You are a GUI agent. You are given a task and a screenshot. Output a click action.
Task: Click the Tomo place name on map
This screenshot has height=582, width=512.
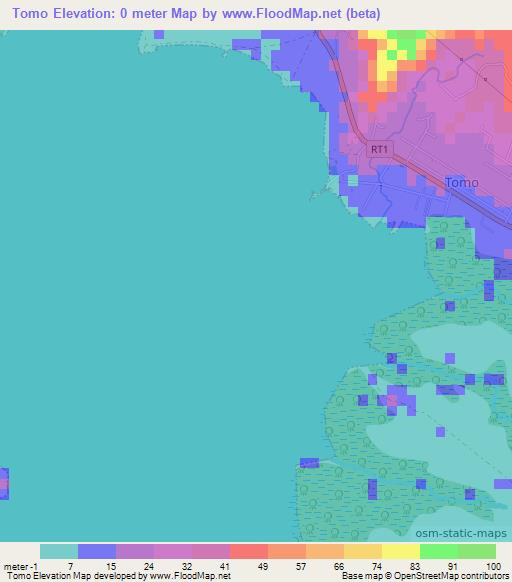click(x=462, y=183)
